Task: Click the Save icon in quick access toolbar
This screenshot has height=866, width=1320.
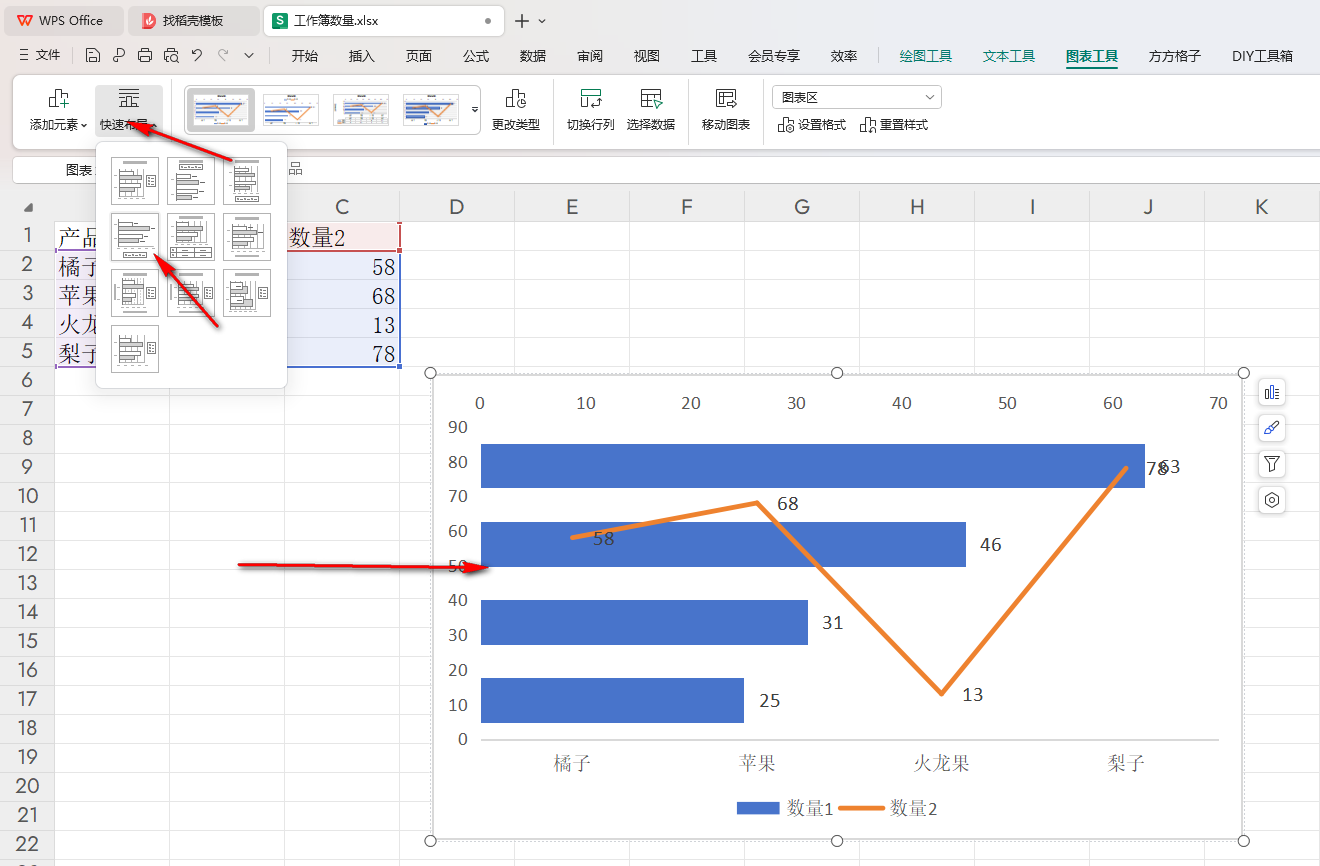Action: (93, 56)
